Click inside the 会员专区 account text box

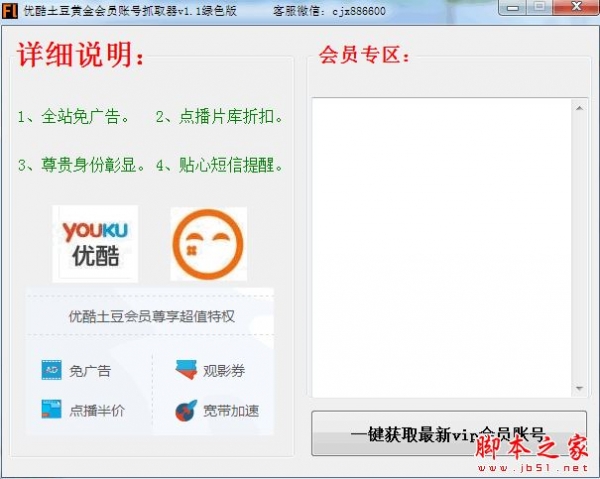[x=442, y=248]
